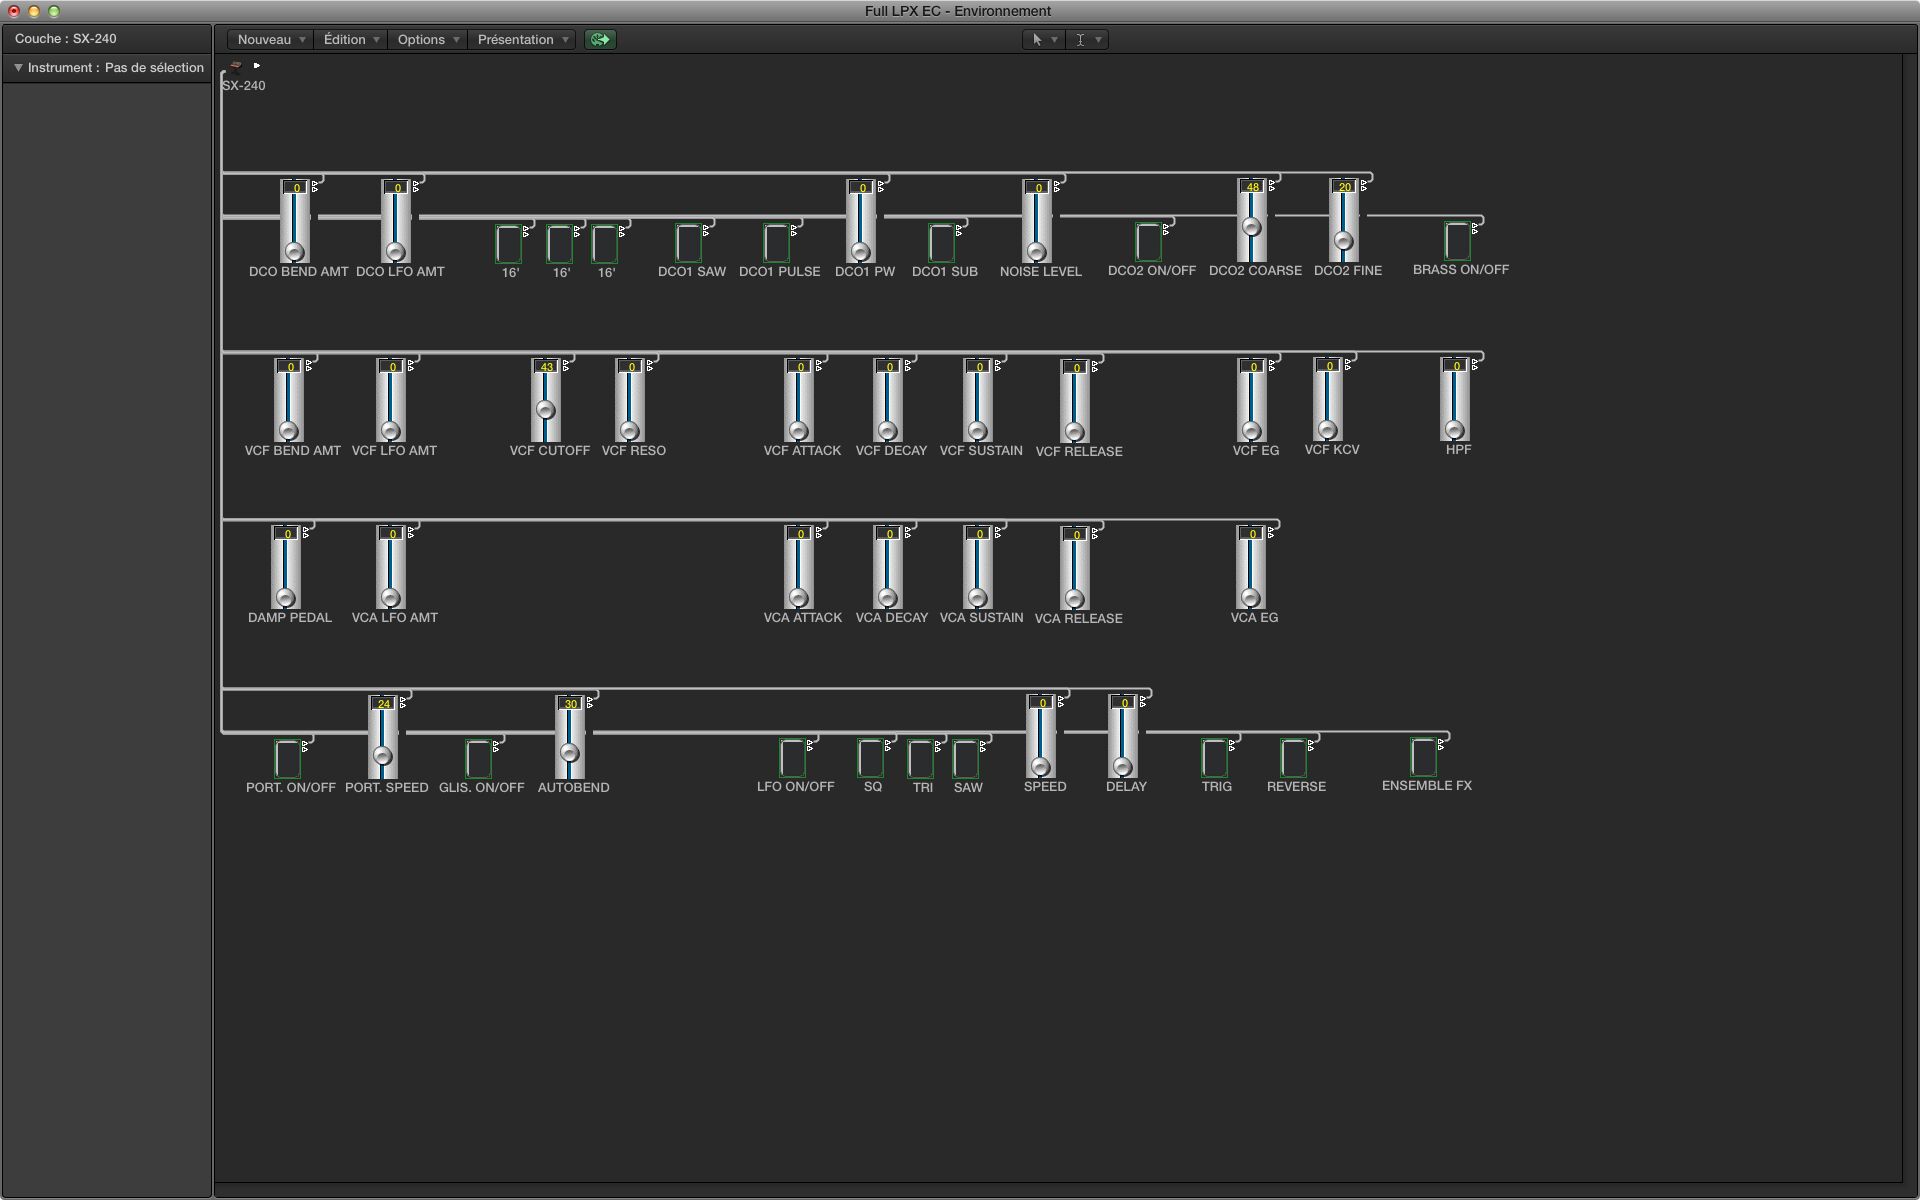Open the Couche SX-240 layer popup
Screen dimensions: 1920x1200
[x=66, y=39]
